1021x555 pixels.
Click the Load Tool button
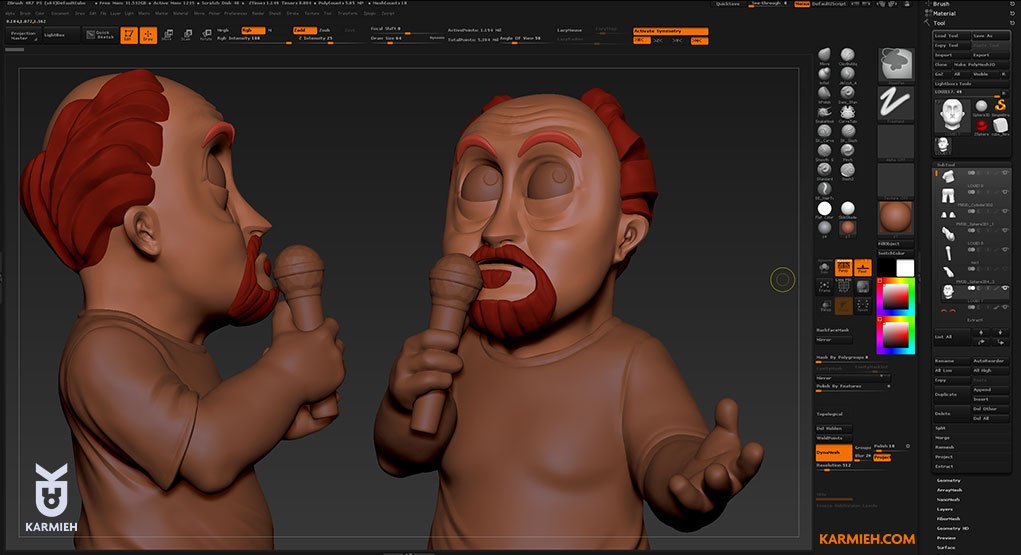click(x=951, y=36)
